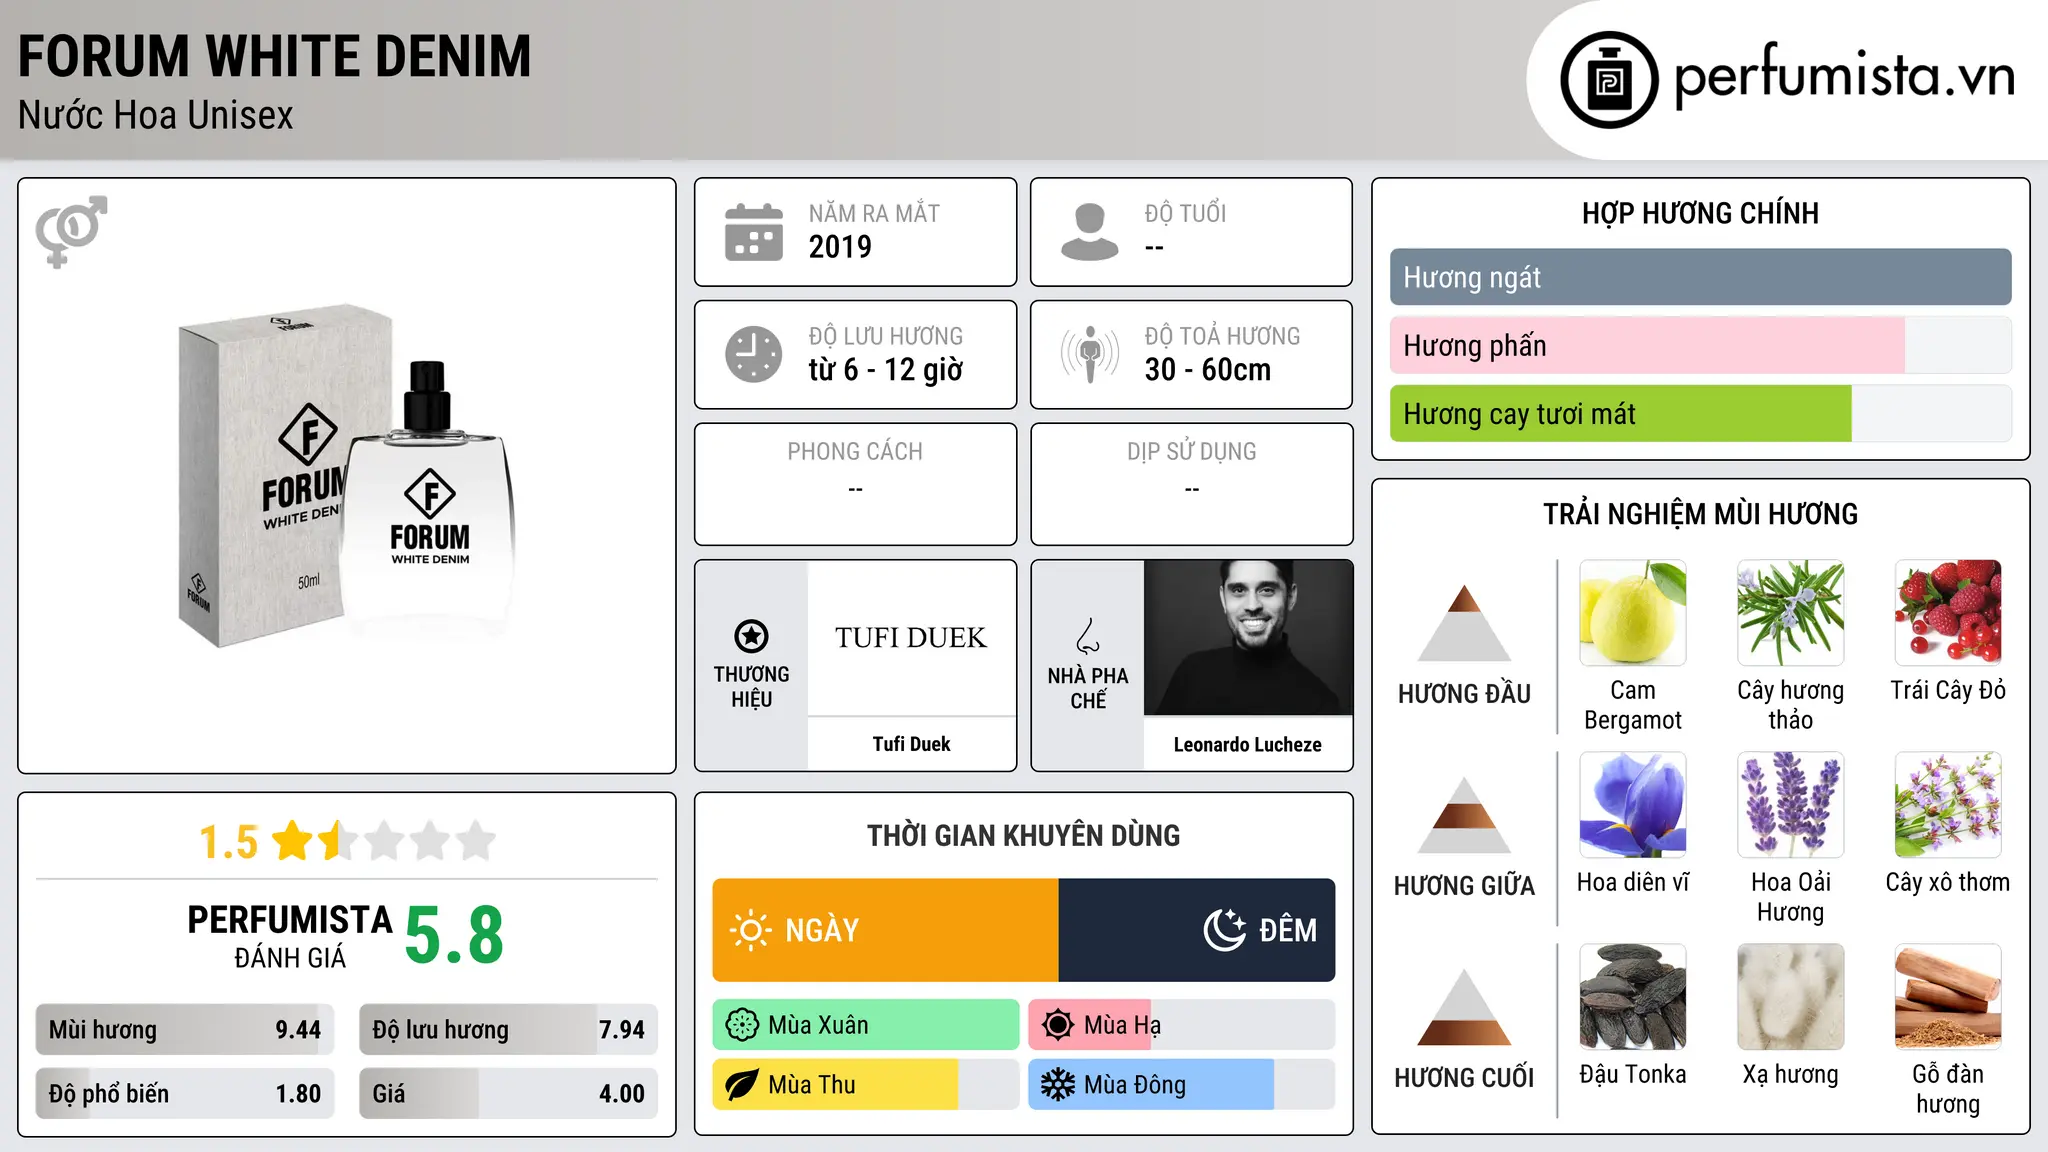Click the perfumista.vn perfume bottle logo icon
Viewport: 2048px width, 1152px height.
tap(1609, 80)
